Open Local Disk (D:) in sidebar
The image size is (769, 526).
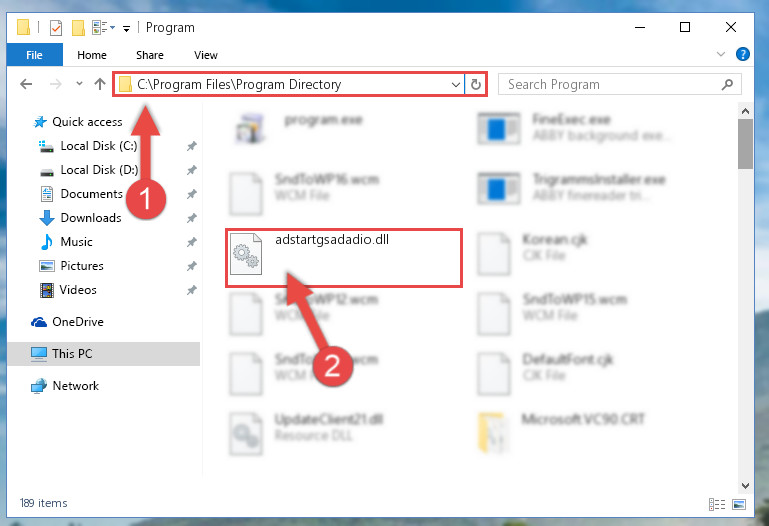99,170
